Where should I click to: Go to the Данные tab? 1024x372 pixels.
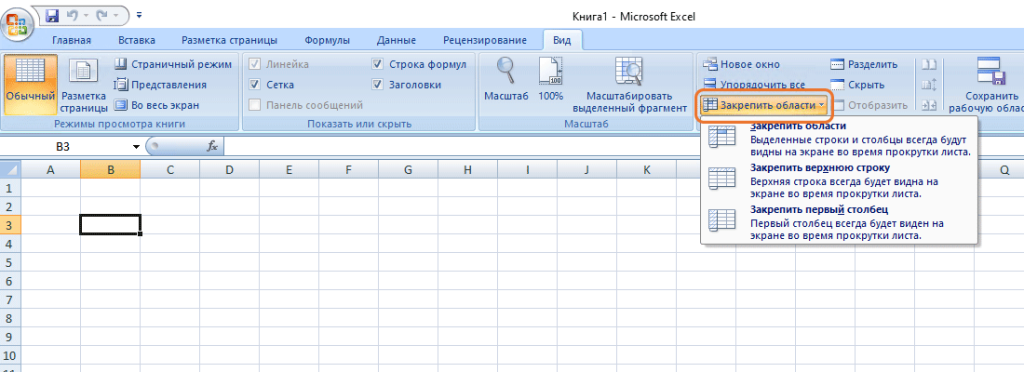pos(396,40)
